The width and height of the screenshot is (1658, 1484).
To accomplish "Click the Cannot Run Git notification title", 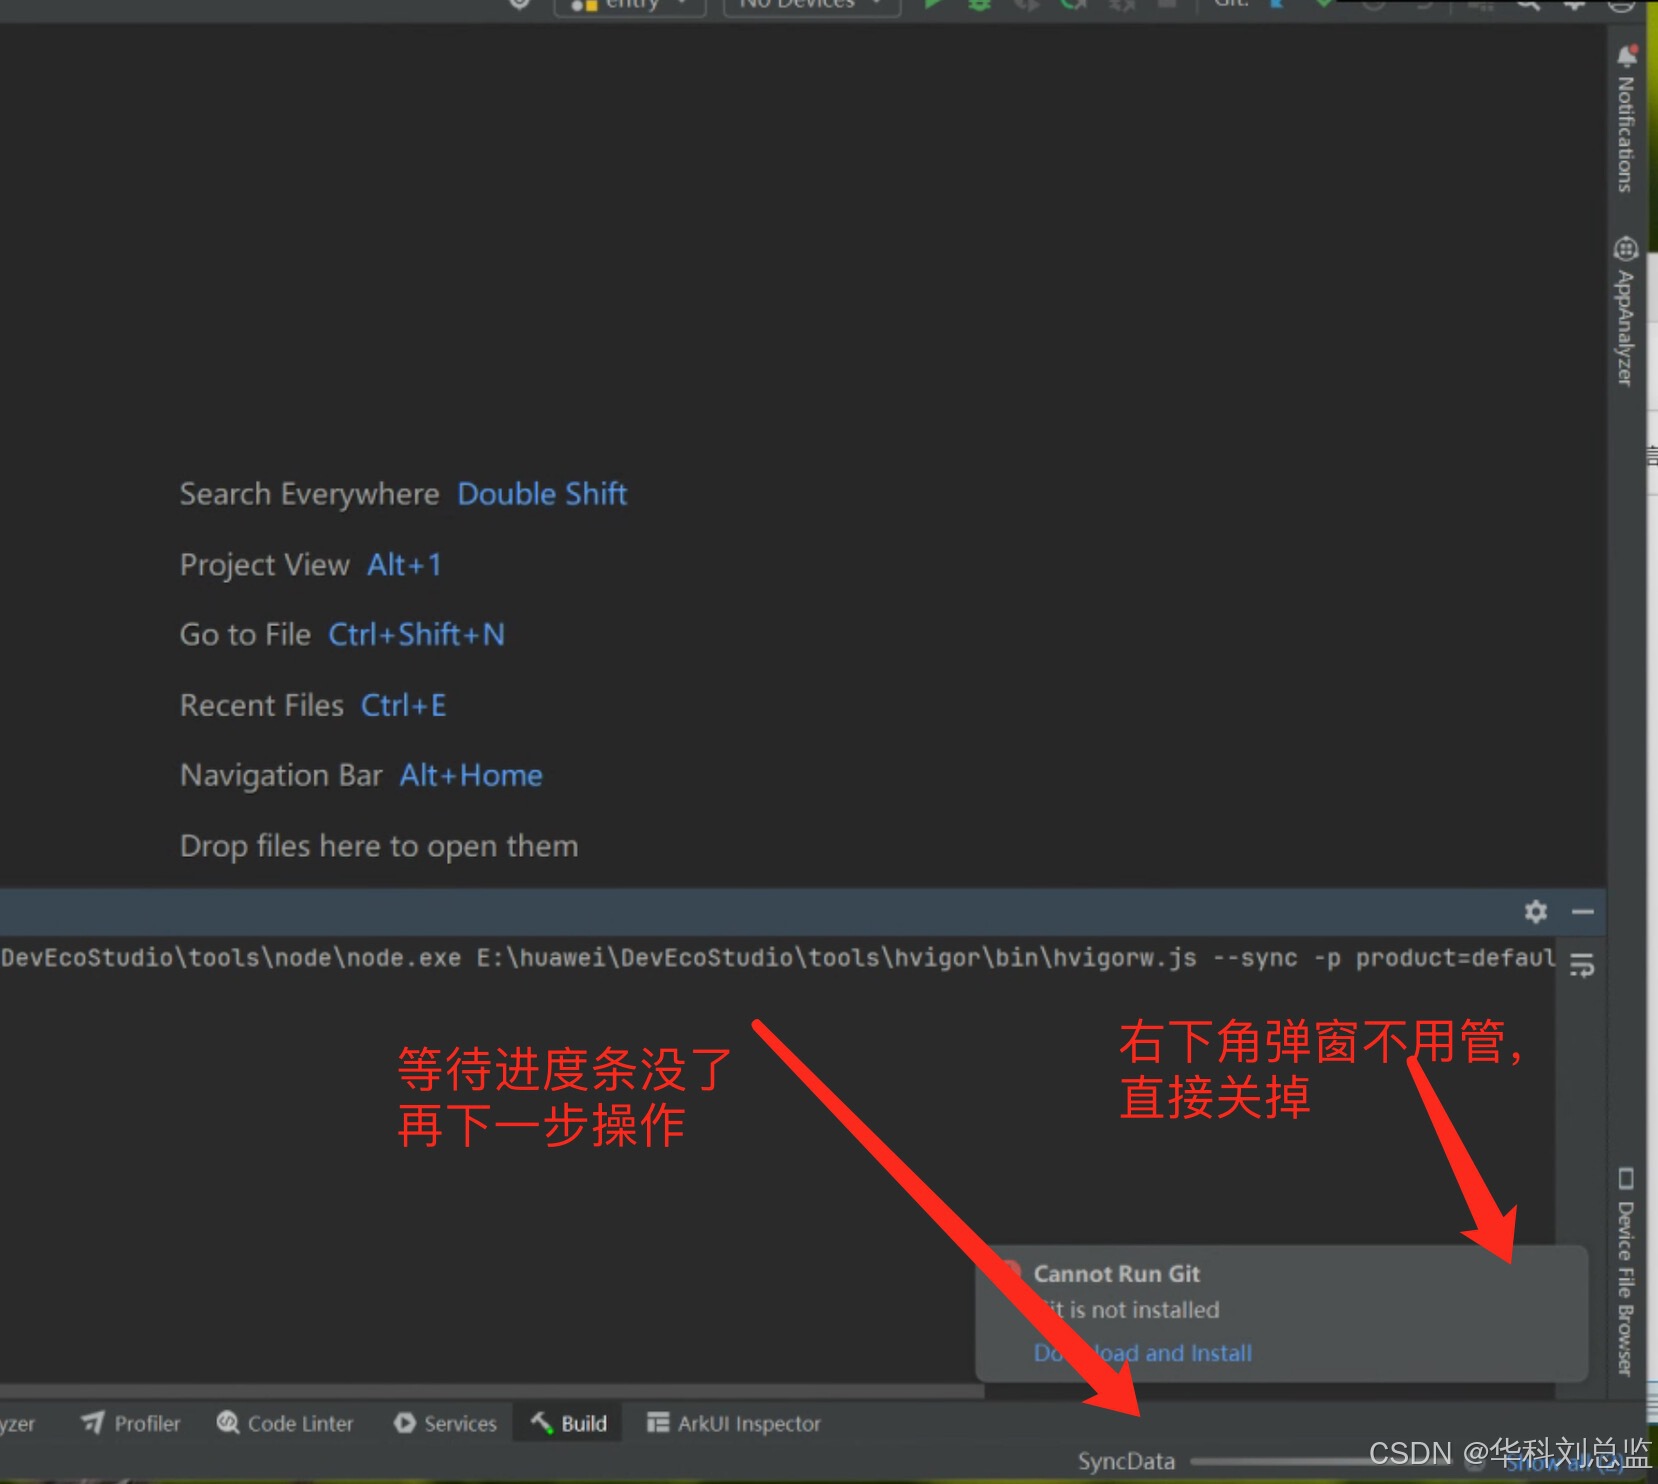I will click(1116, 1274).
